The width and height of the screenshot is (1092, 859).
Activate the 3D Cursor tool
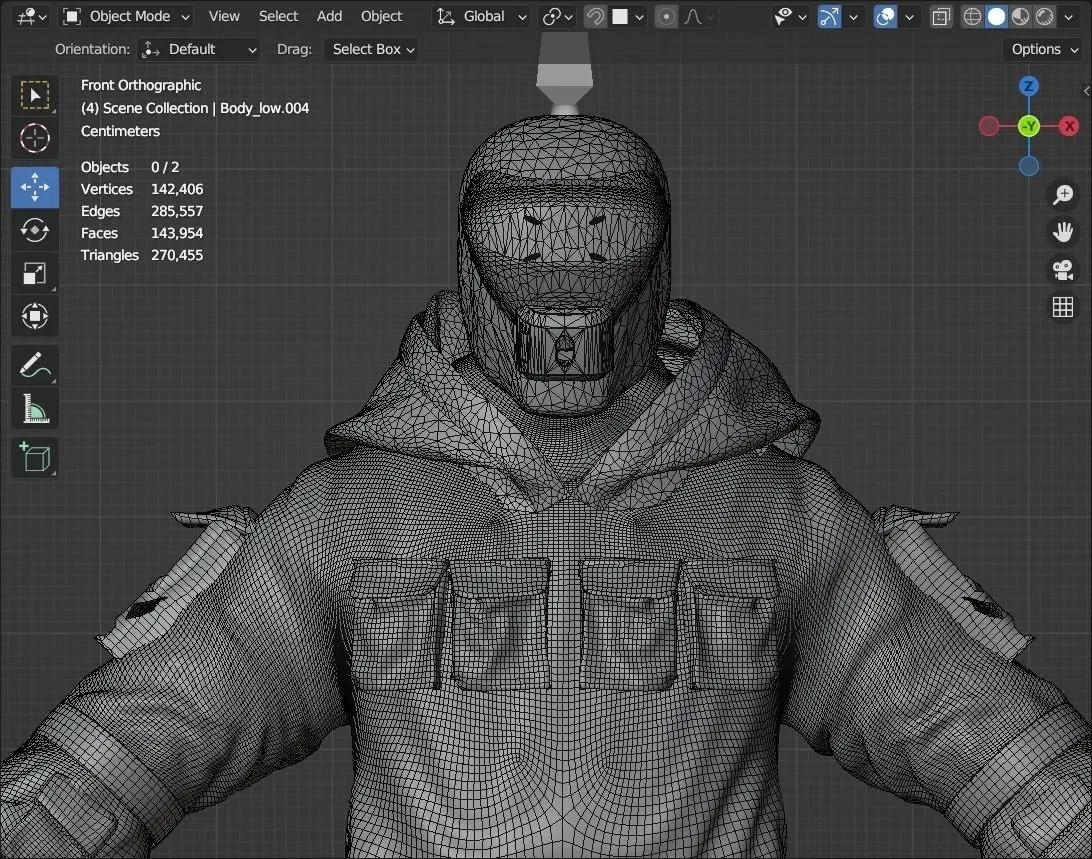pyautogui.click(x=35, y=138)
